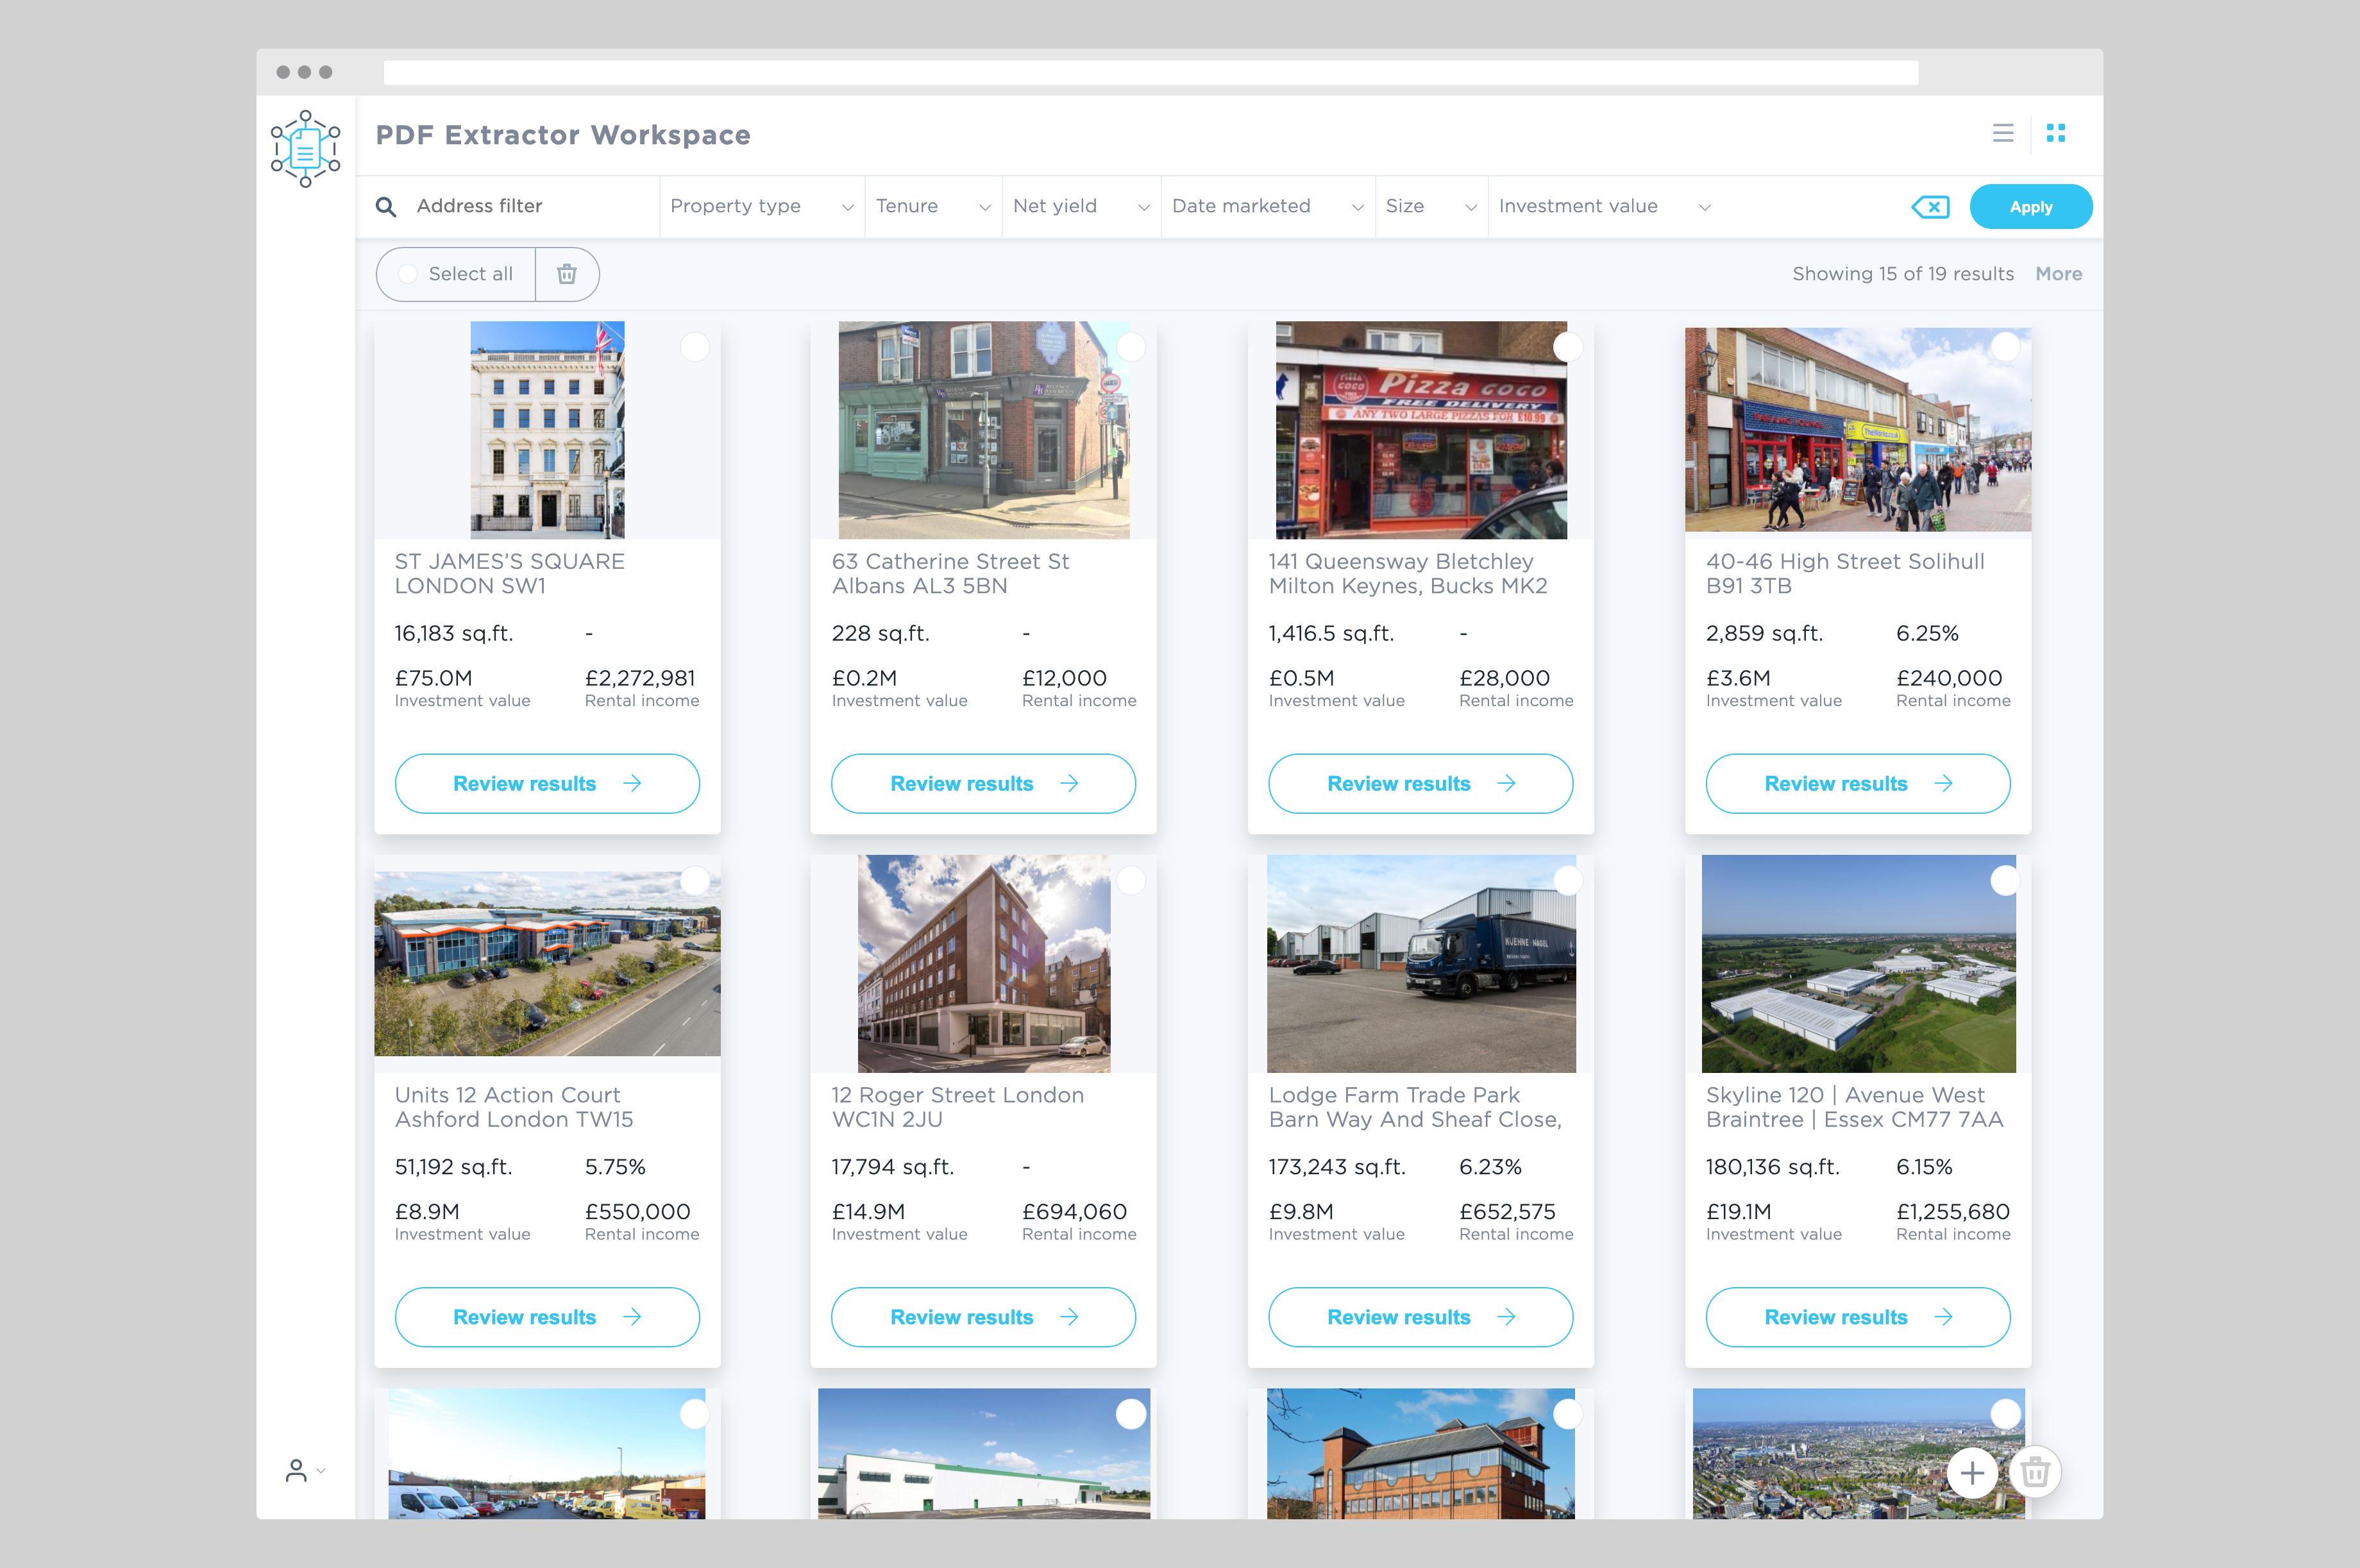Viewport: 2360px width, 1568px height.
Task: Review results for 12 Roger Street London
Action: click(983, 1317)
